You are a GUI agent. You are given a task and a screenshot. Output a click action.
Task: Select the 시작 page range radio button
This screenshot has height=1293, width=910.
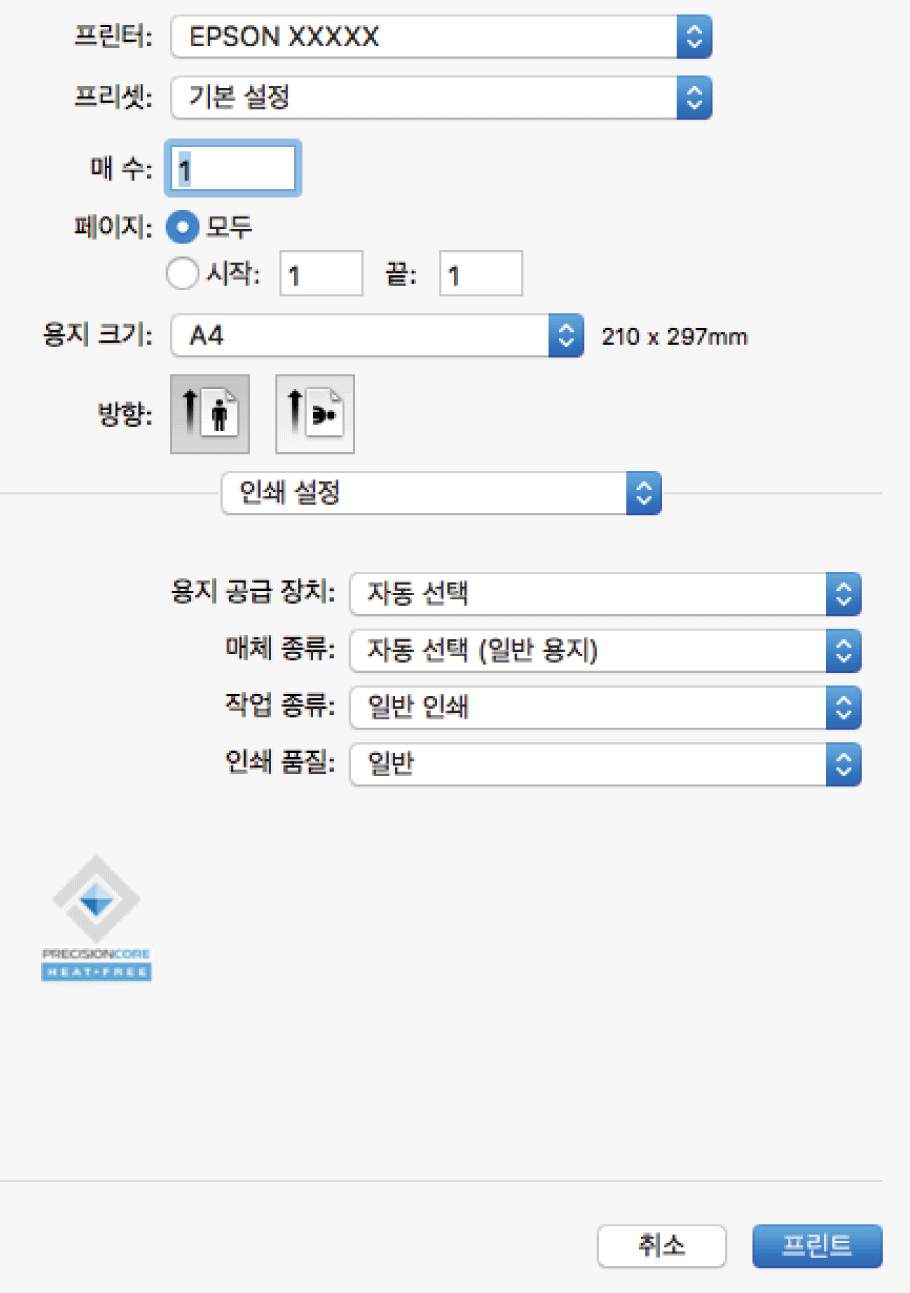[183, 274]
